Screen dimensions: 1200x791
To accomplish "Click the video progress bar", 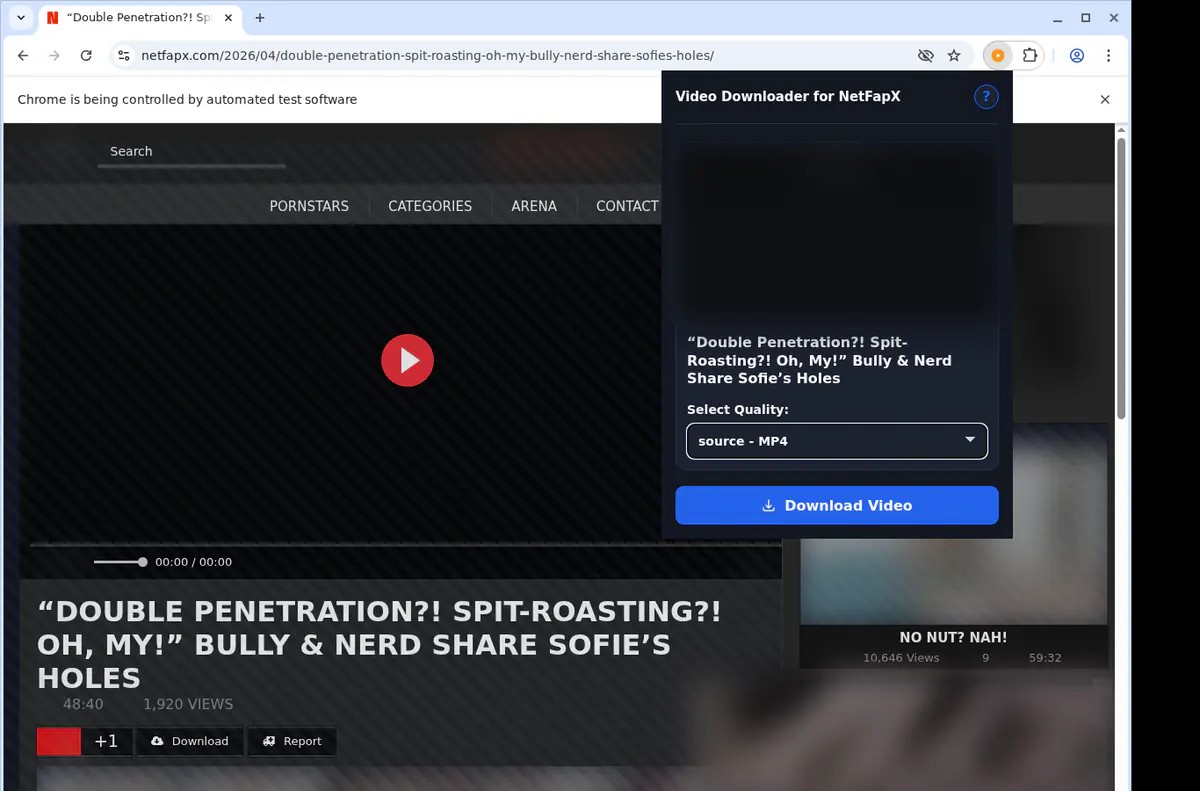I will [x=405, y=545].
